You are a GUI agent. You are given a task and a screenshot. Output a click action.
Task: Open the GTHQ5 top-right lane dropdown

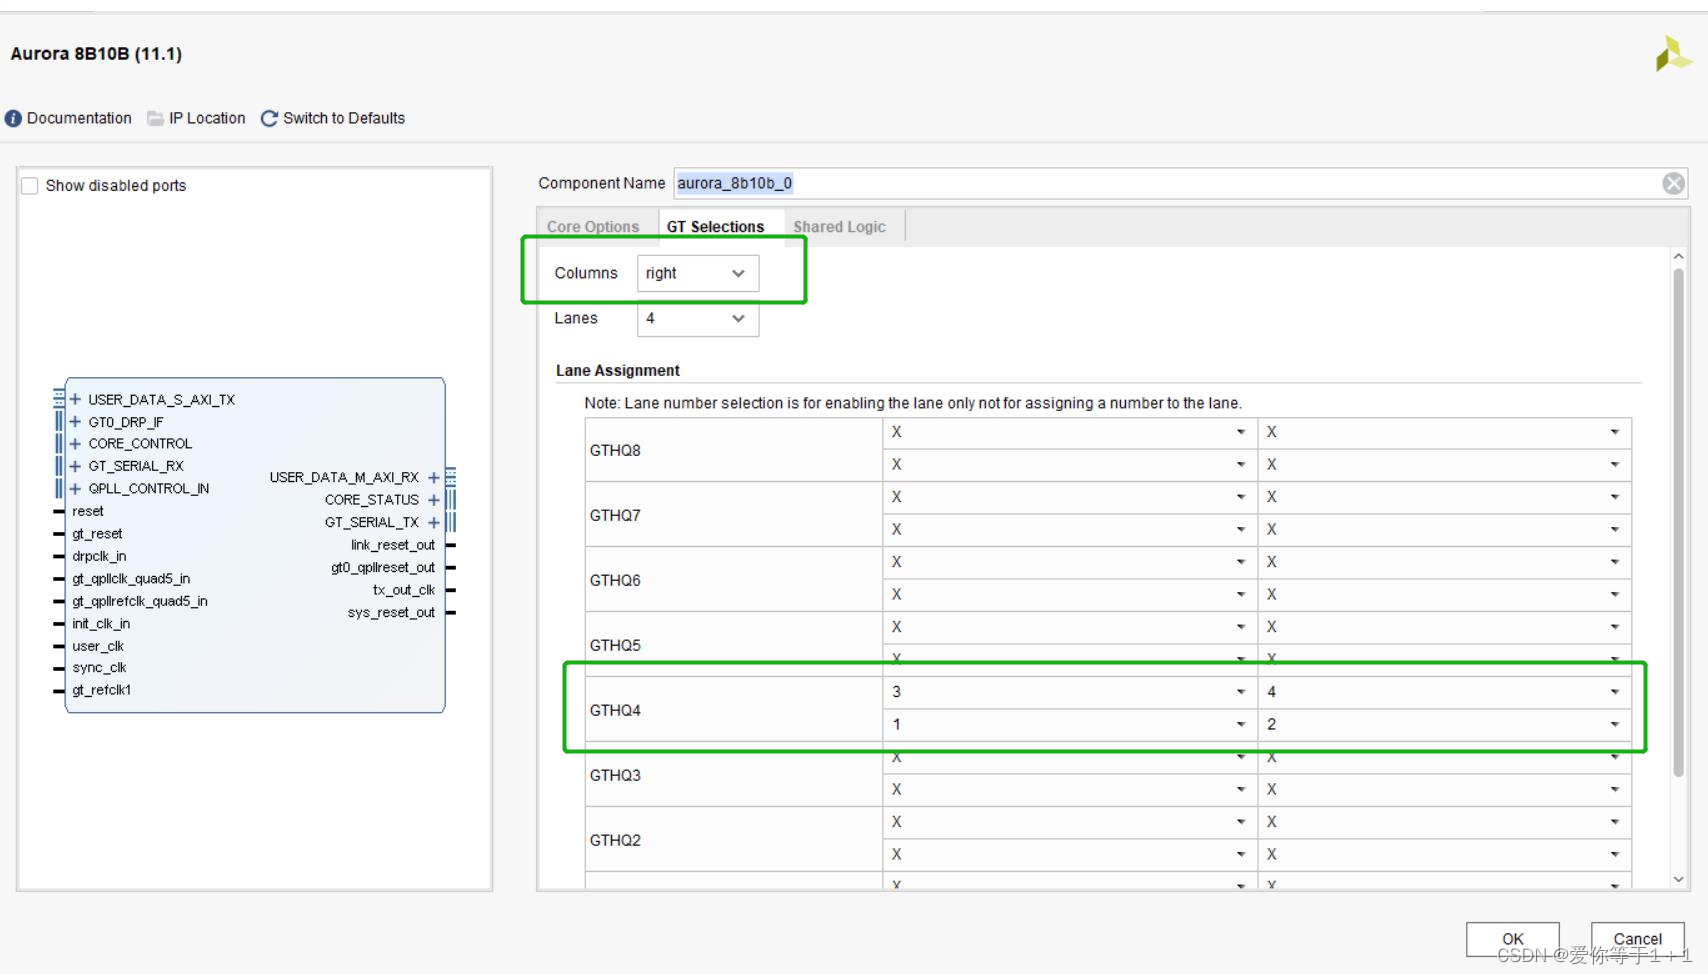[1444, 627]
